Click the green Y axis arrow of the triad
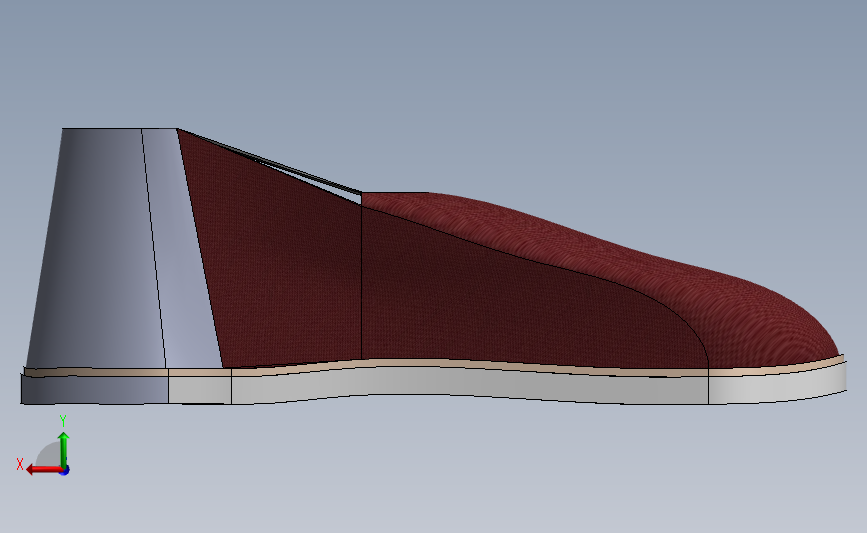 coord(64,451)
